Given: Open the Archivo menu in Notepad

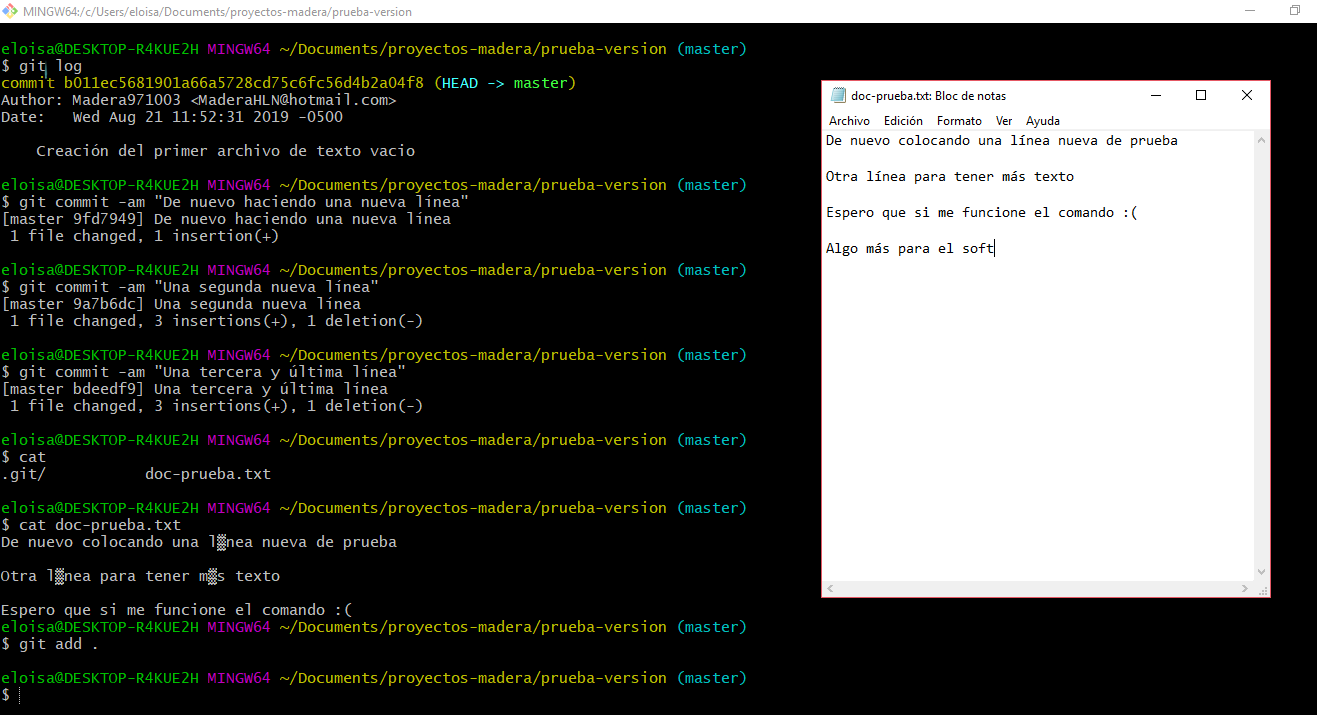Looking at the screenshot, I should pos(849,121).
